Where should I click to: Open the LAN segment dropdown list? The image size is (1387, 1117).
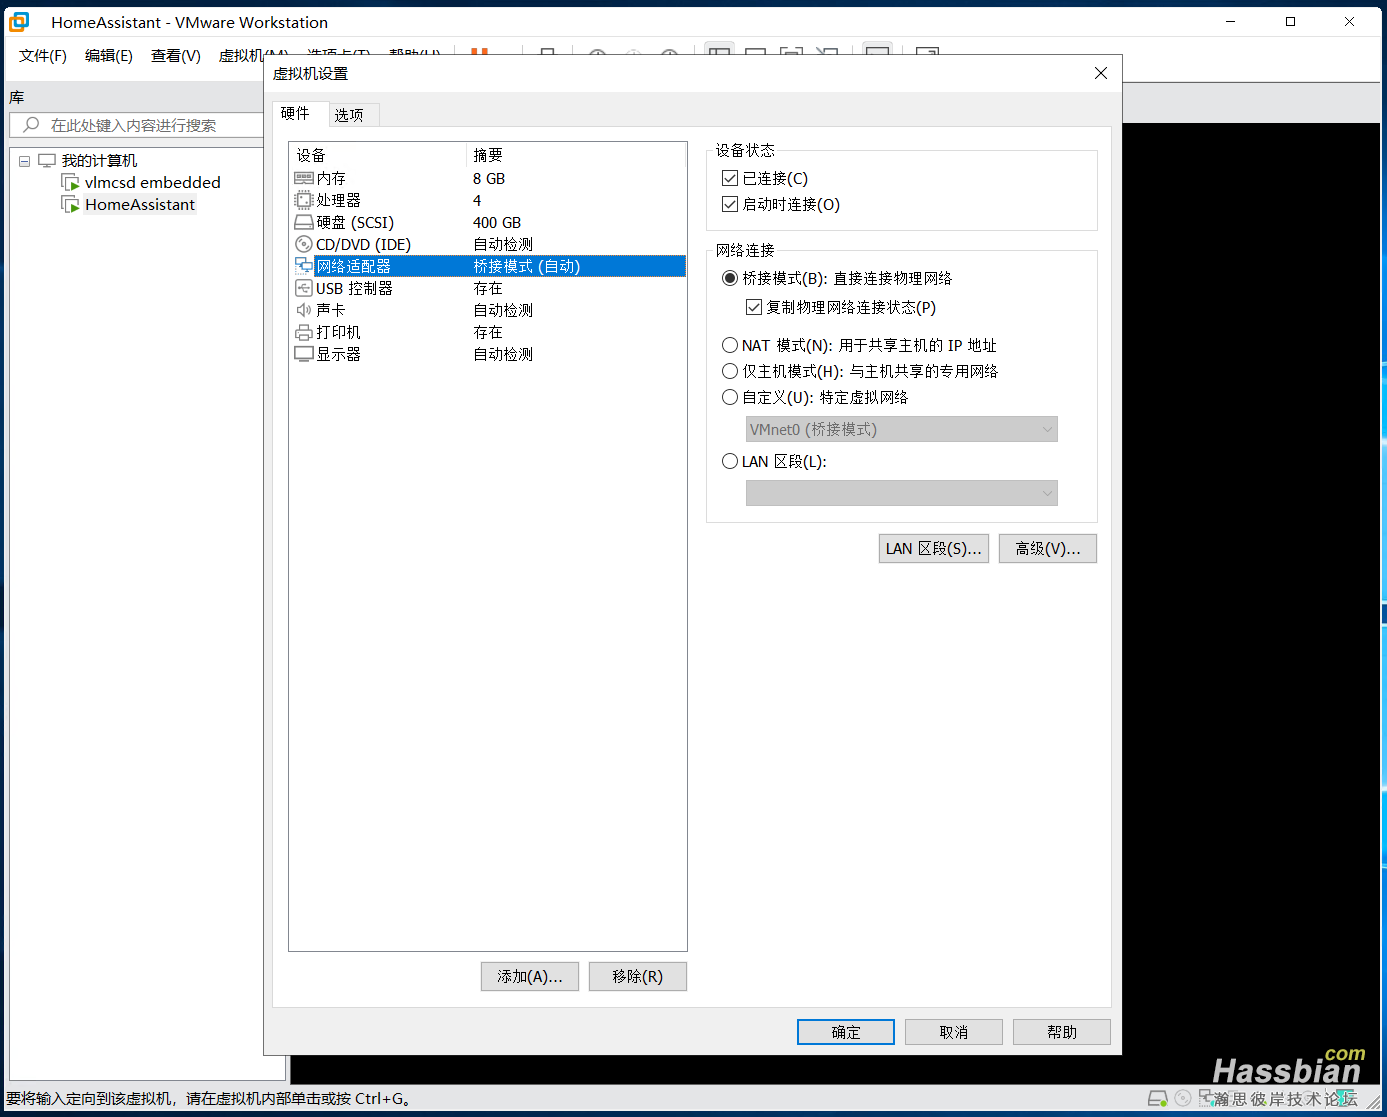[x=901, y=493]
